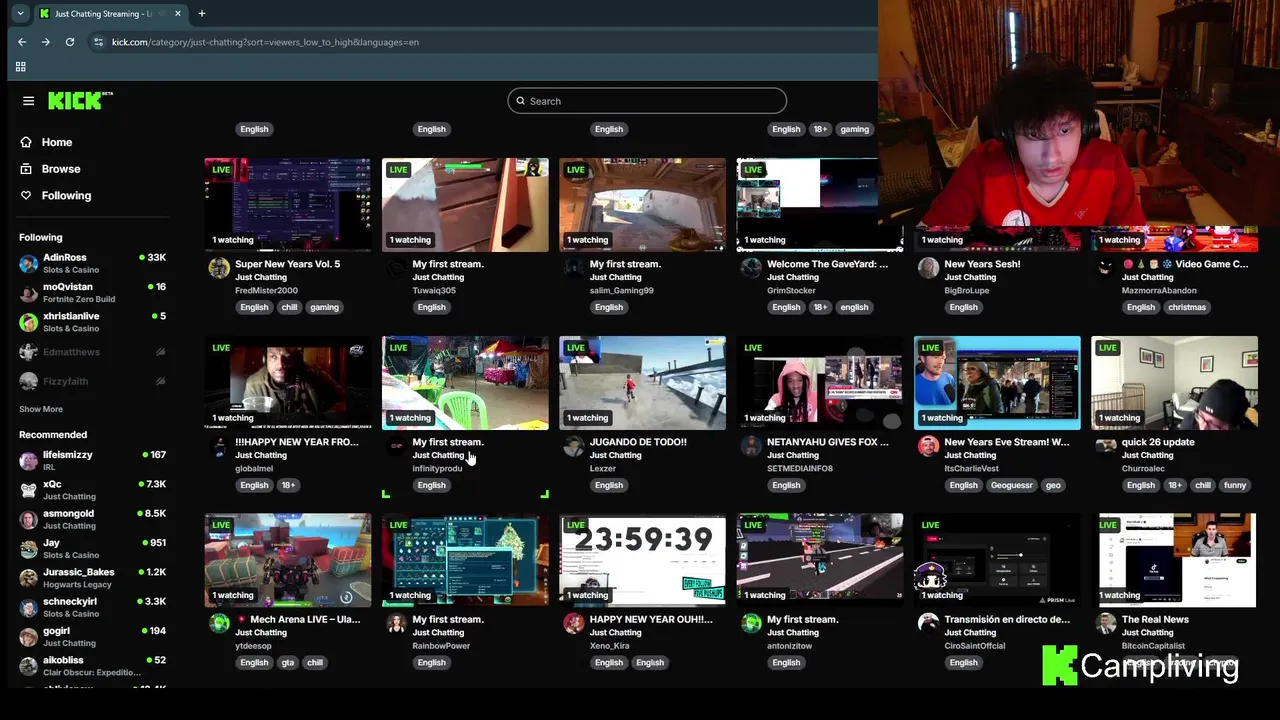This screenshot has height=720, width=1280.
Task: Click the address bar URL
Action: (265, 42)
